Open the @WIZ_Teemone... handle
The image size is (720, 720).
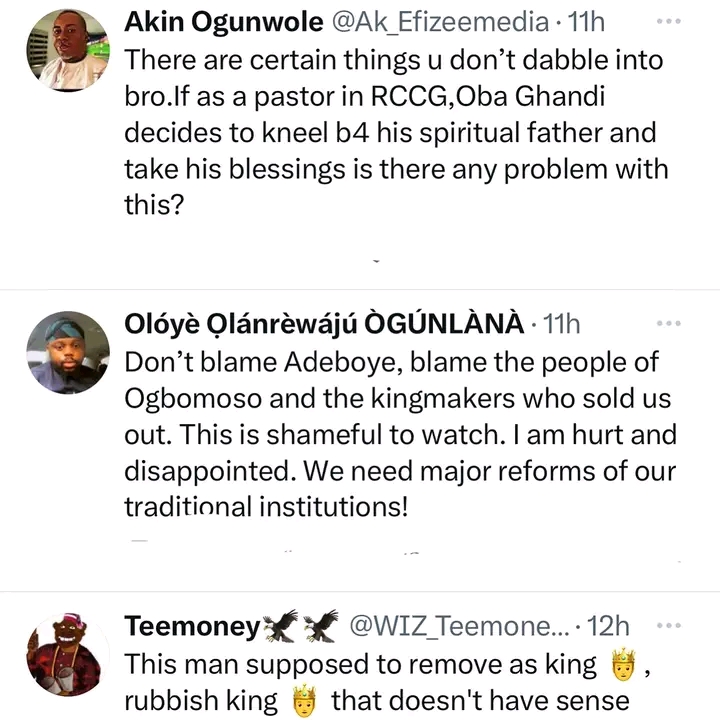(458, 626)
